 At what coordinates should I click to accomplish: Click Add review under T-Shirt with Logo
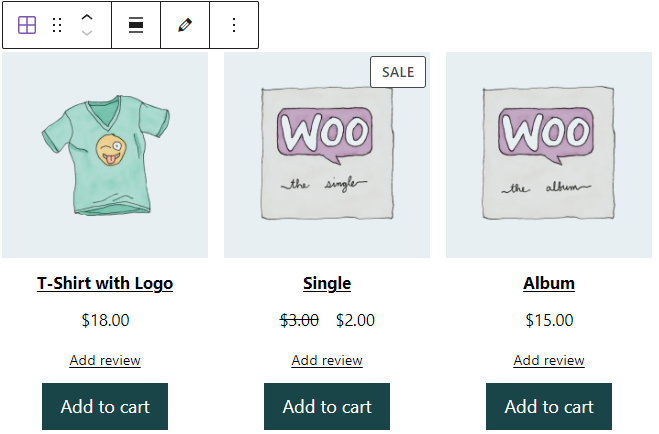coord(105,360)
